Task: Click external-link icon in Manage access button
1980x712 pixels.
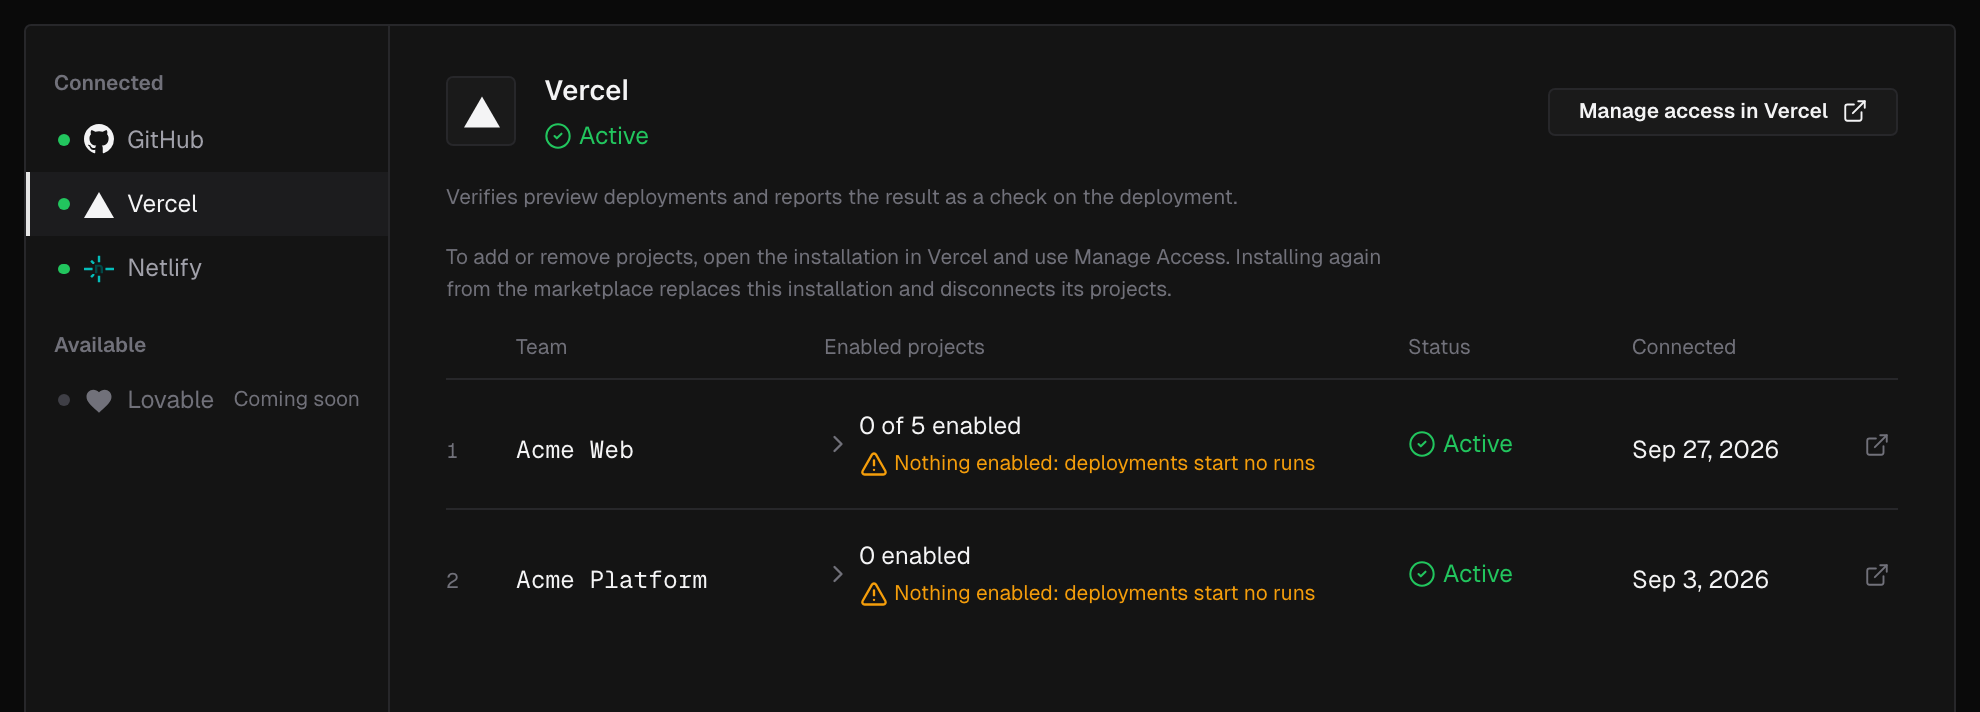Action: point(1855,111)
